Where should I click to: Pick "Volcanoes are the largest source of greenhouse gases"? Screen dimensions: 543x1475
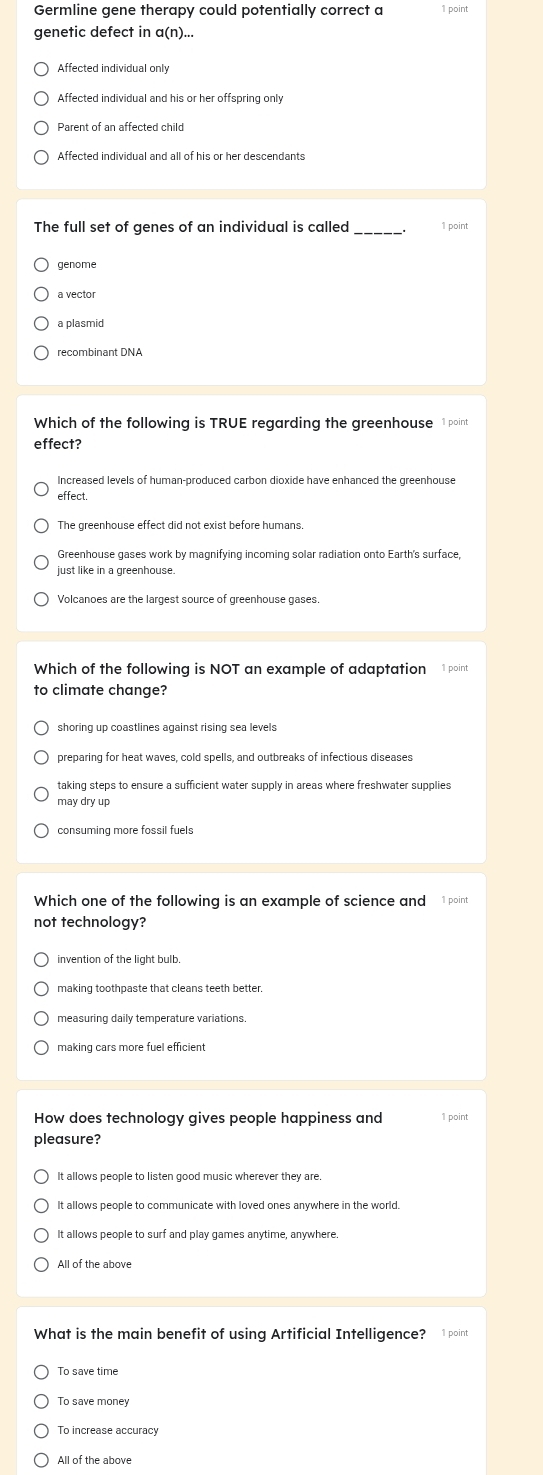pos(41,600)
